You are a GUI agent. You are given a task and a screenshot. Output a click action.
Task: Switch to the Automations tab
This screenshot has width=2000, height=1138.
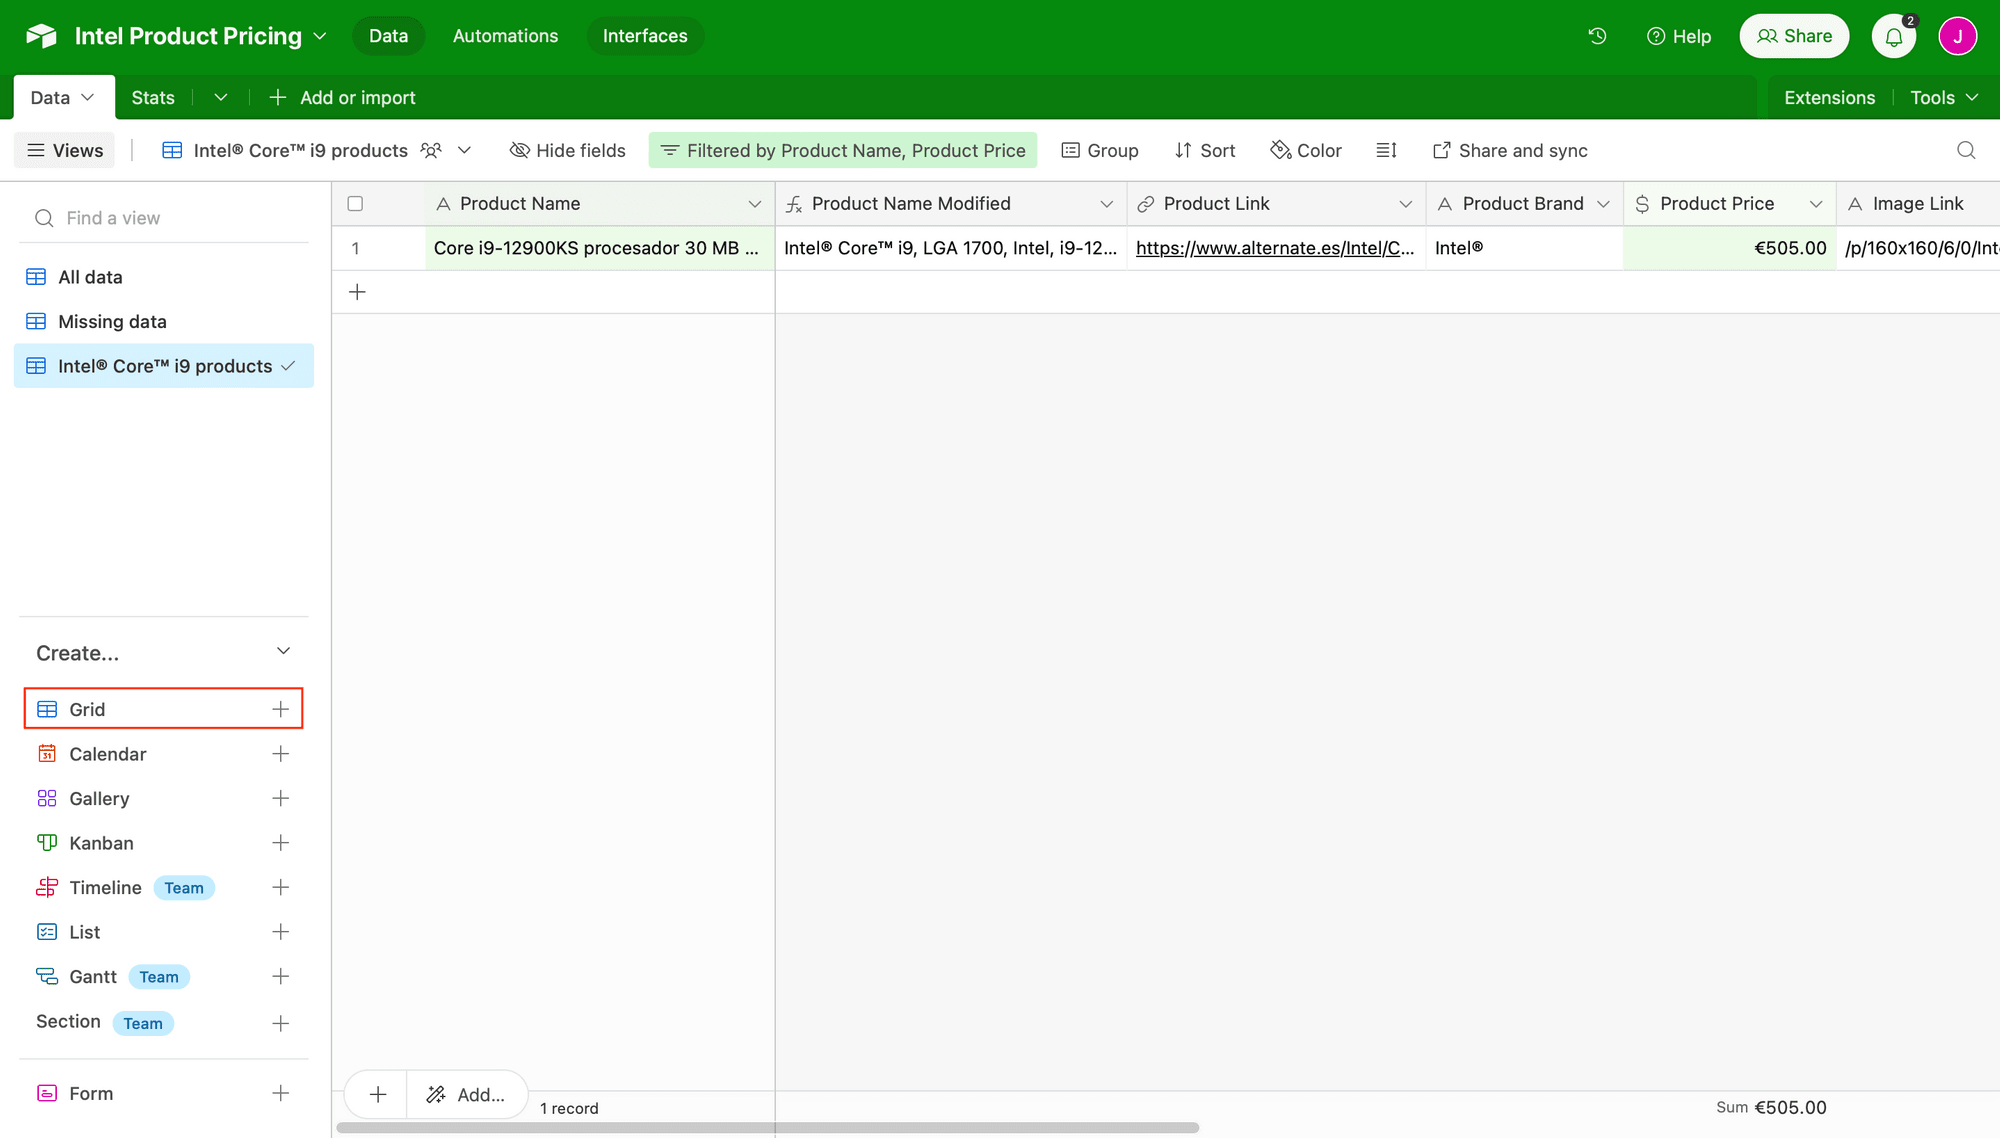[x=505, y=36]
